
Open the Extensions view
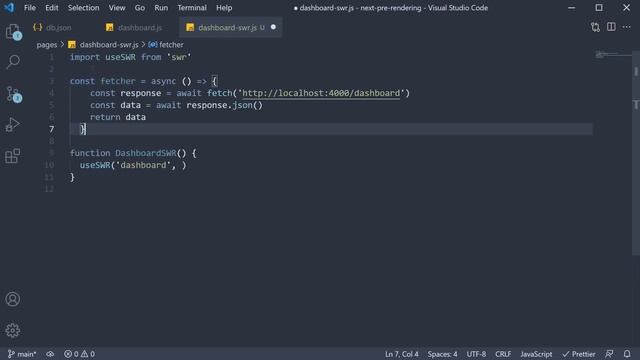click(13, 156)
